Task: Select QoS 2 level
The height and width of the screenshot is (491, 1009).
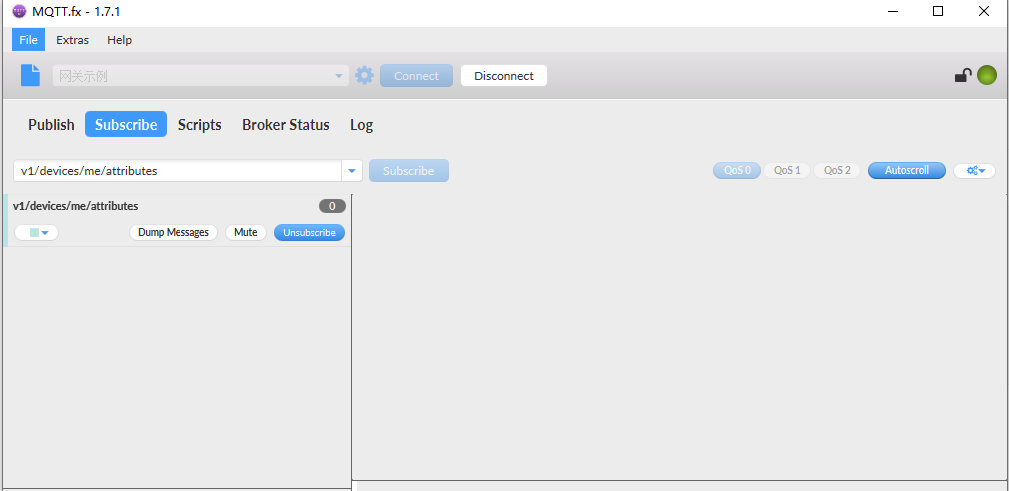Action: (x=837, y=171)
